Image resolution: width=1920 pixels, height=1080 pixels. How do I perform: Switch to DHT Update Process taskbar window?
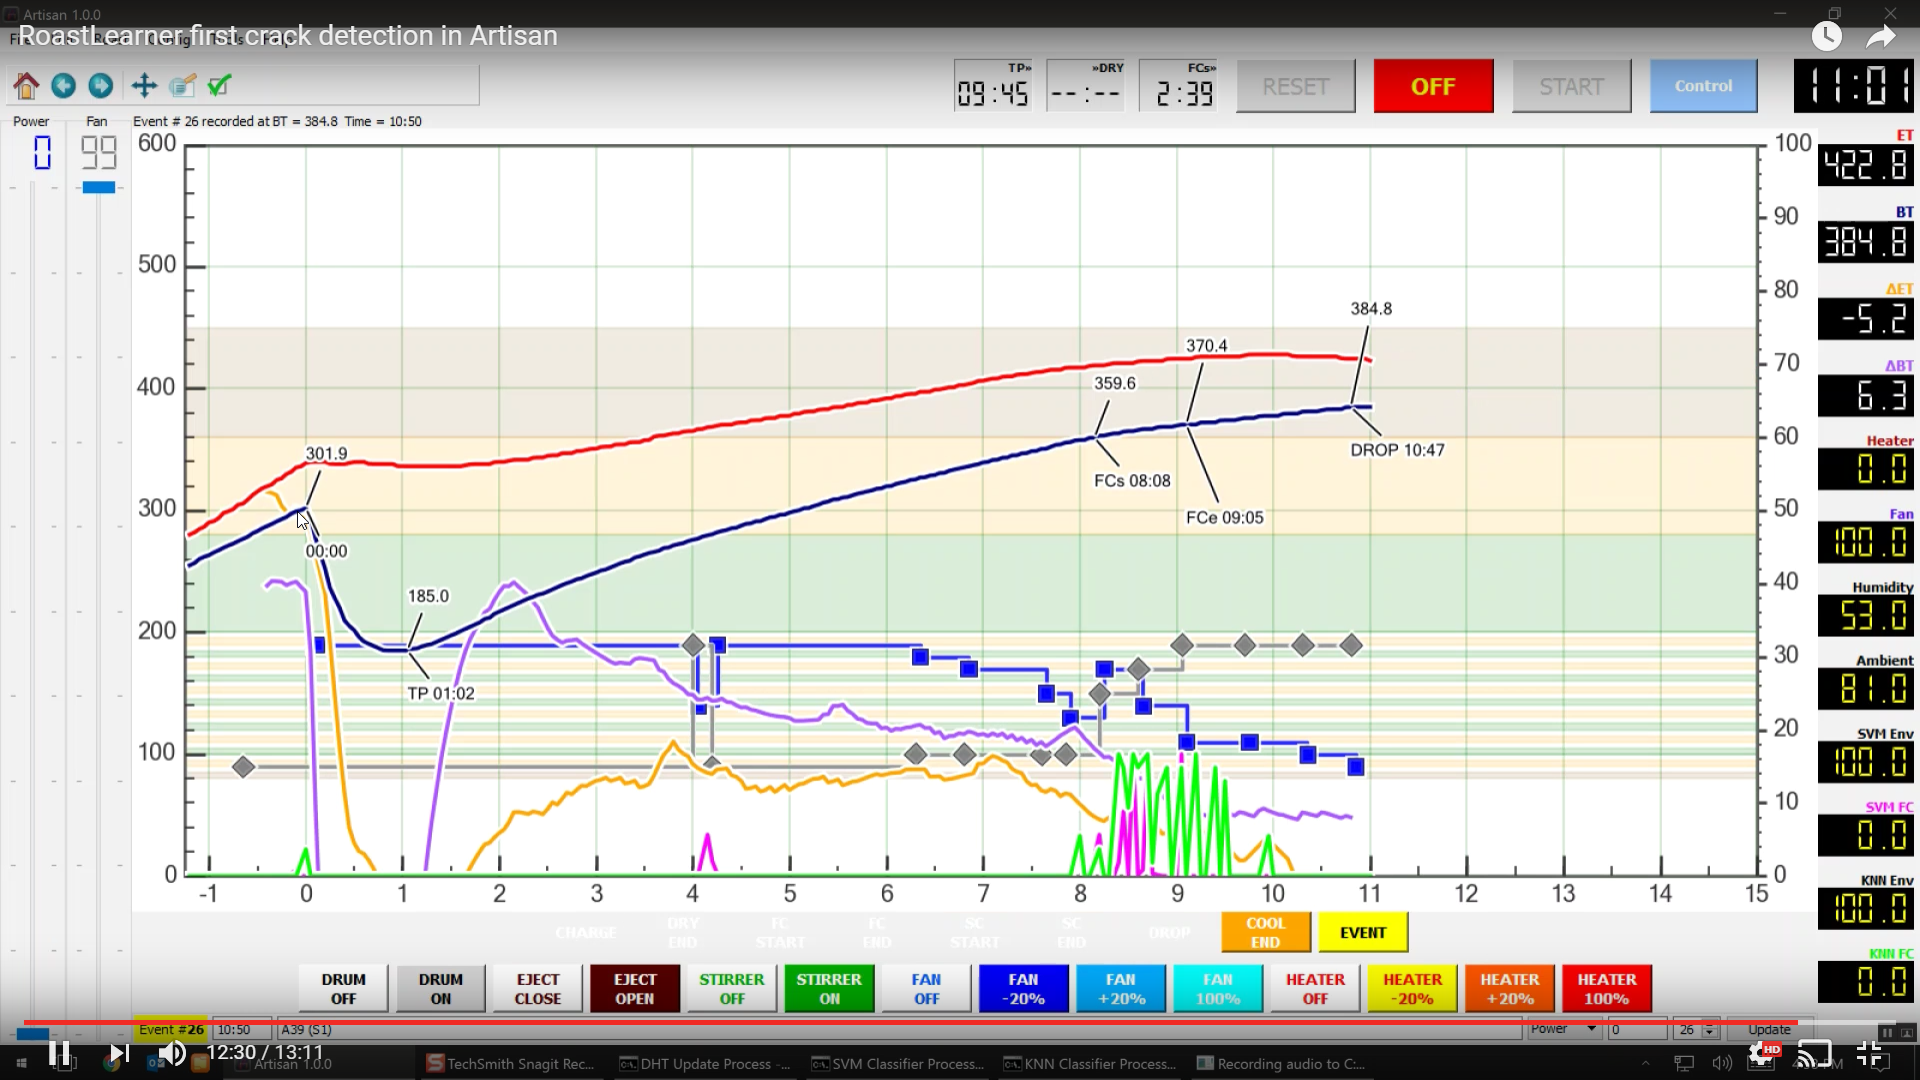(x=705, y=1064)
